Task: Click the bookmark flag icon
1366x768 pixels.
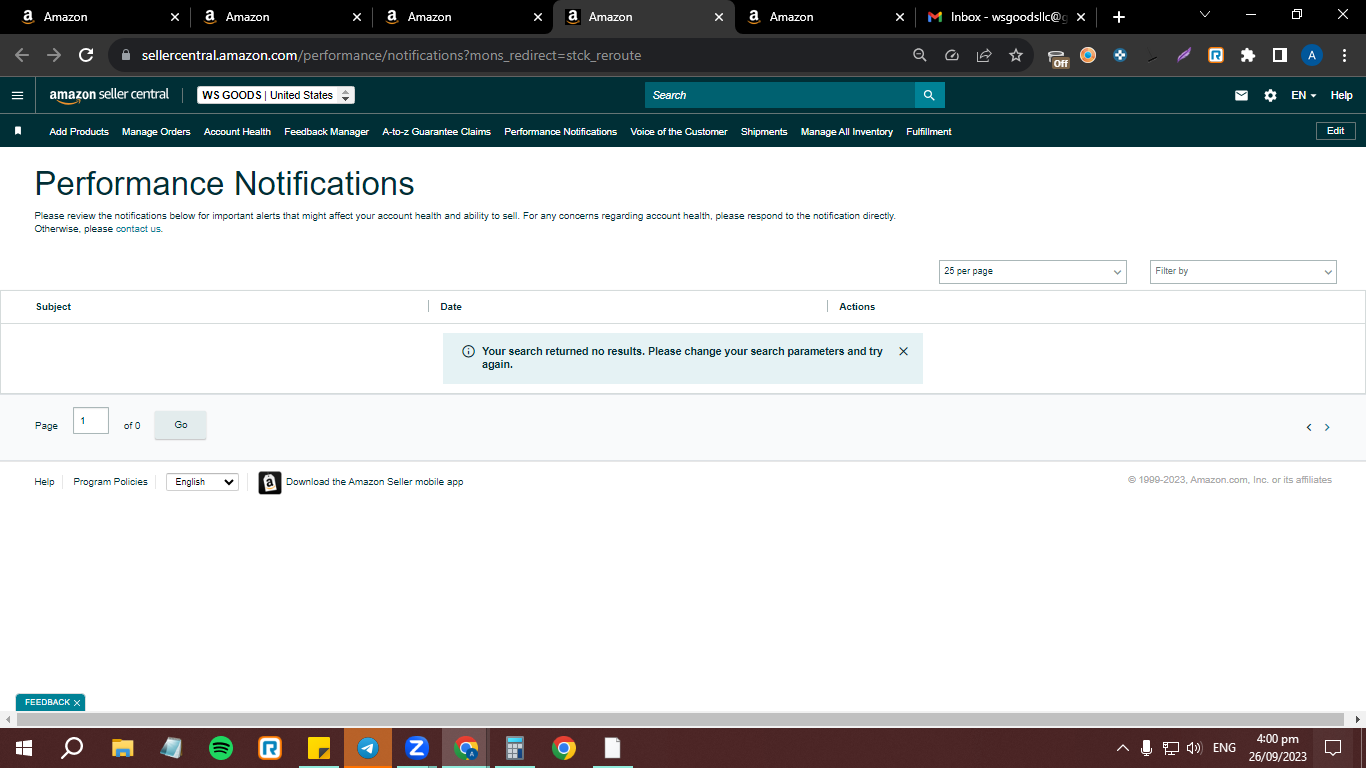Action: [x=18, y=131]
